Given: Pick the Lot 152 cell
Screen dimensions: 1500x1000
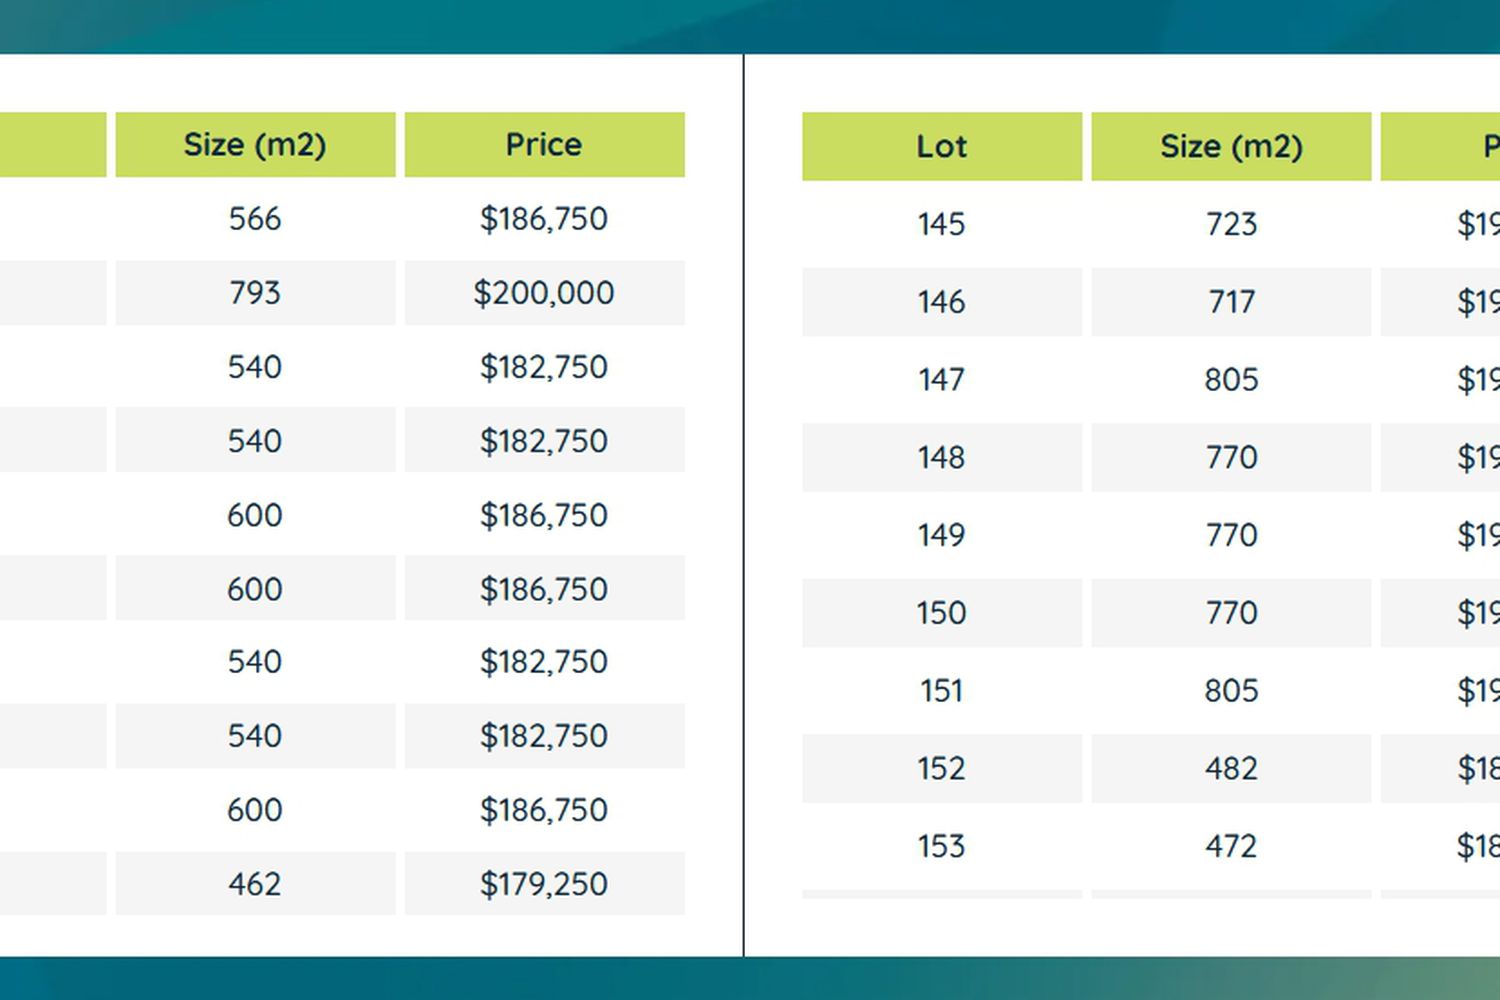Looking at the screenshot, I should point(941,769).
